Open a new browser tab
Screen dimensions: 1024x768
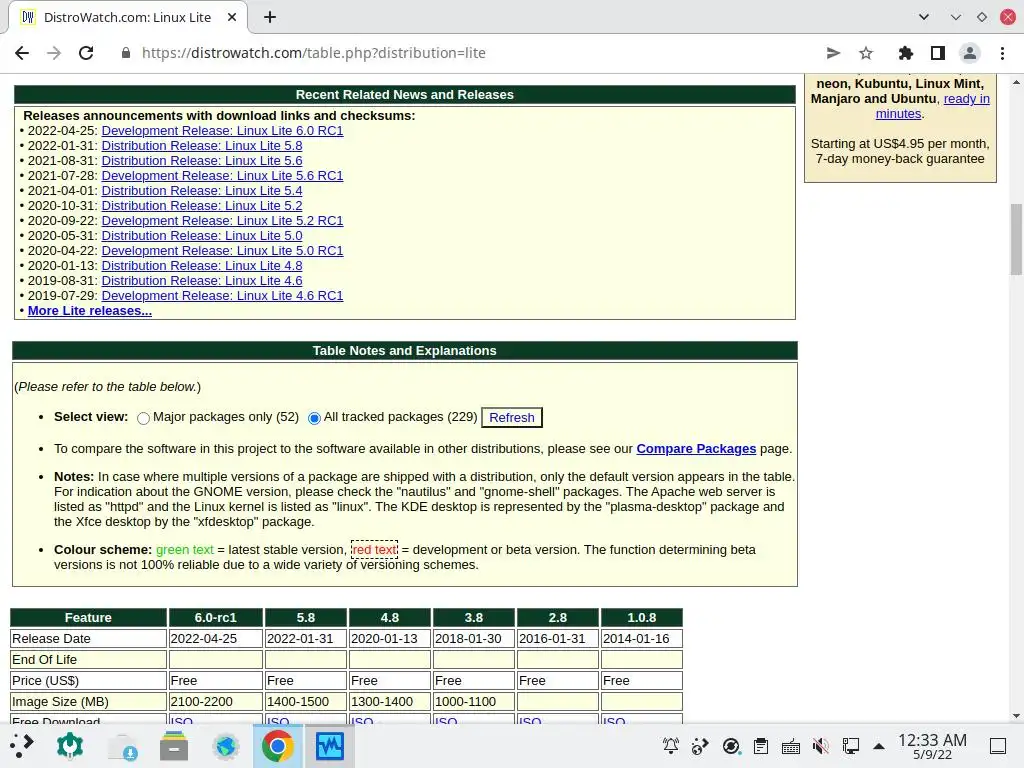coord(270,18)
